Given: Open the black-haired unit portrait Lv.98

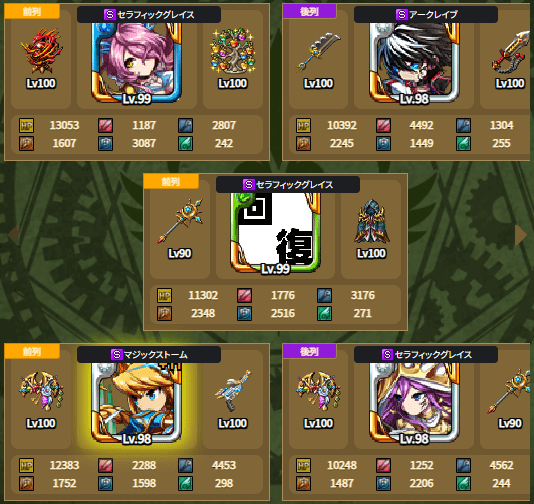Looking at the screenshot, I should click(x=414, y=63).
